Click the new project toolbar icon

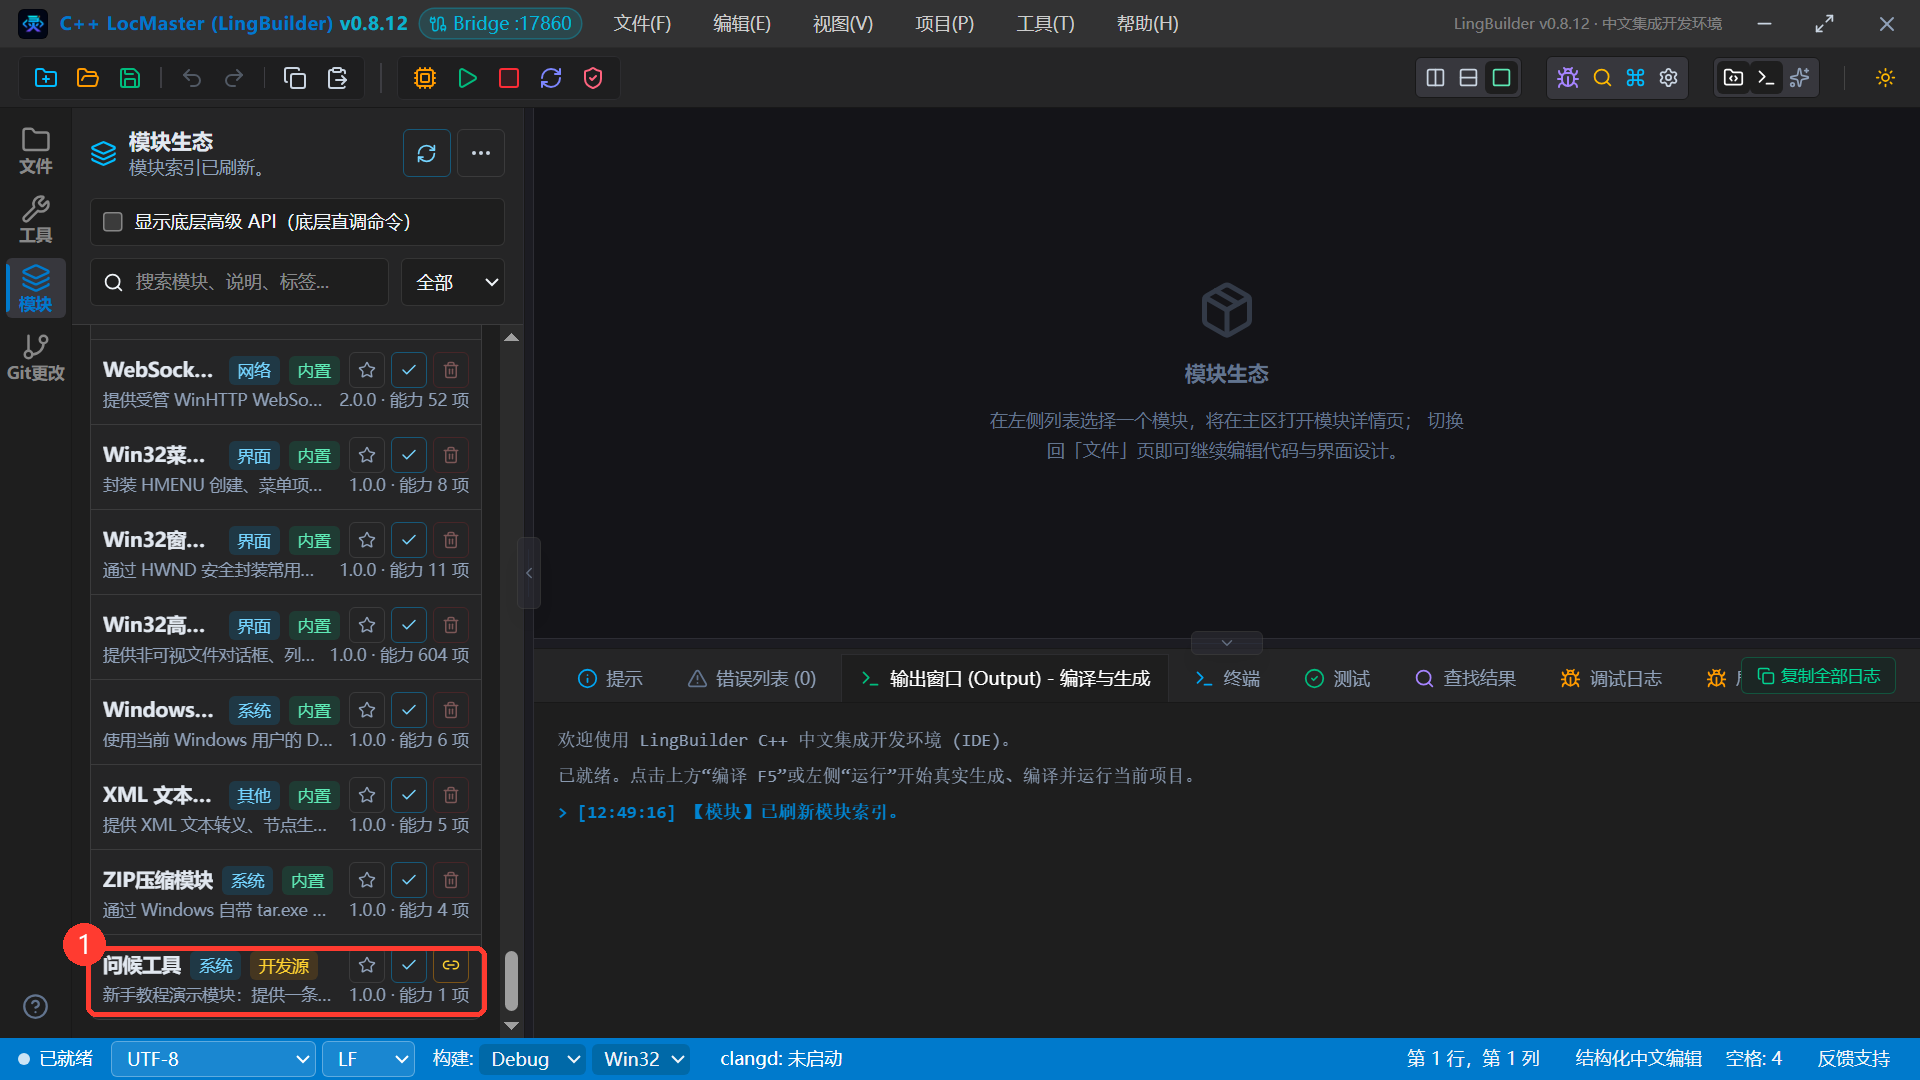(x=46, y=78)
